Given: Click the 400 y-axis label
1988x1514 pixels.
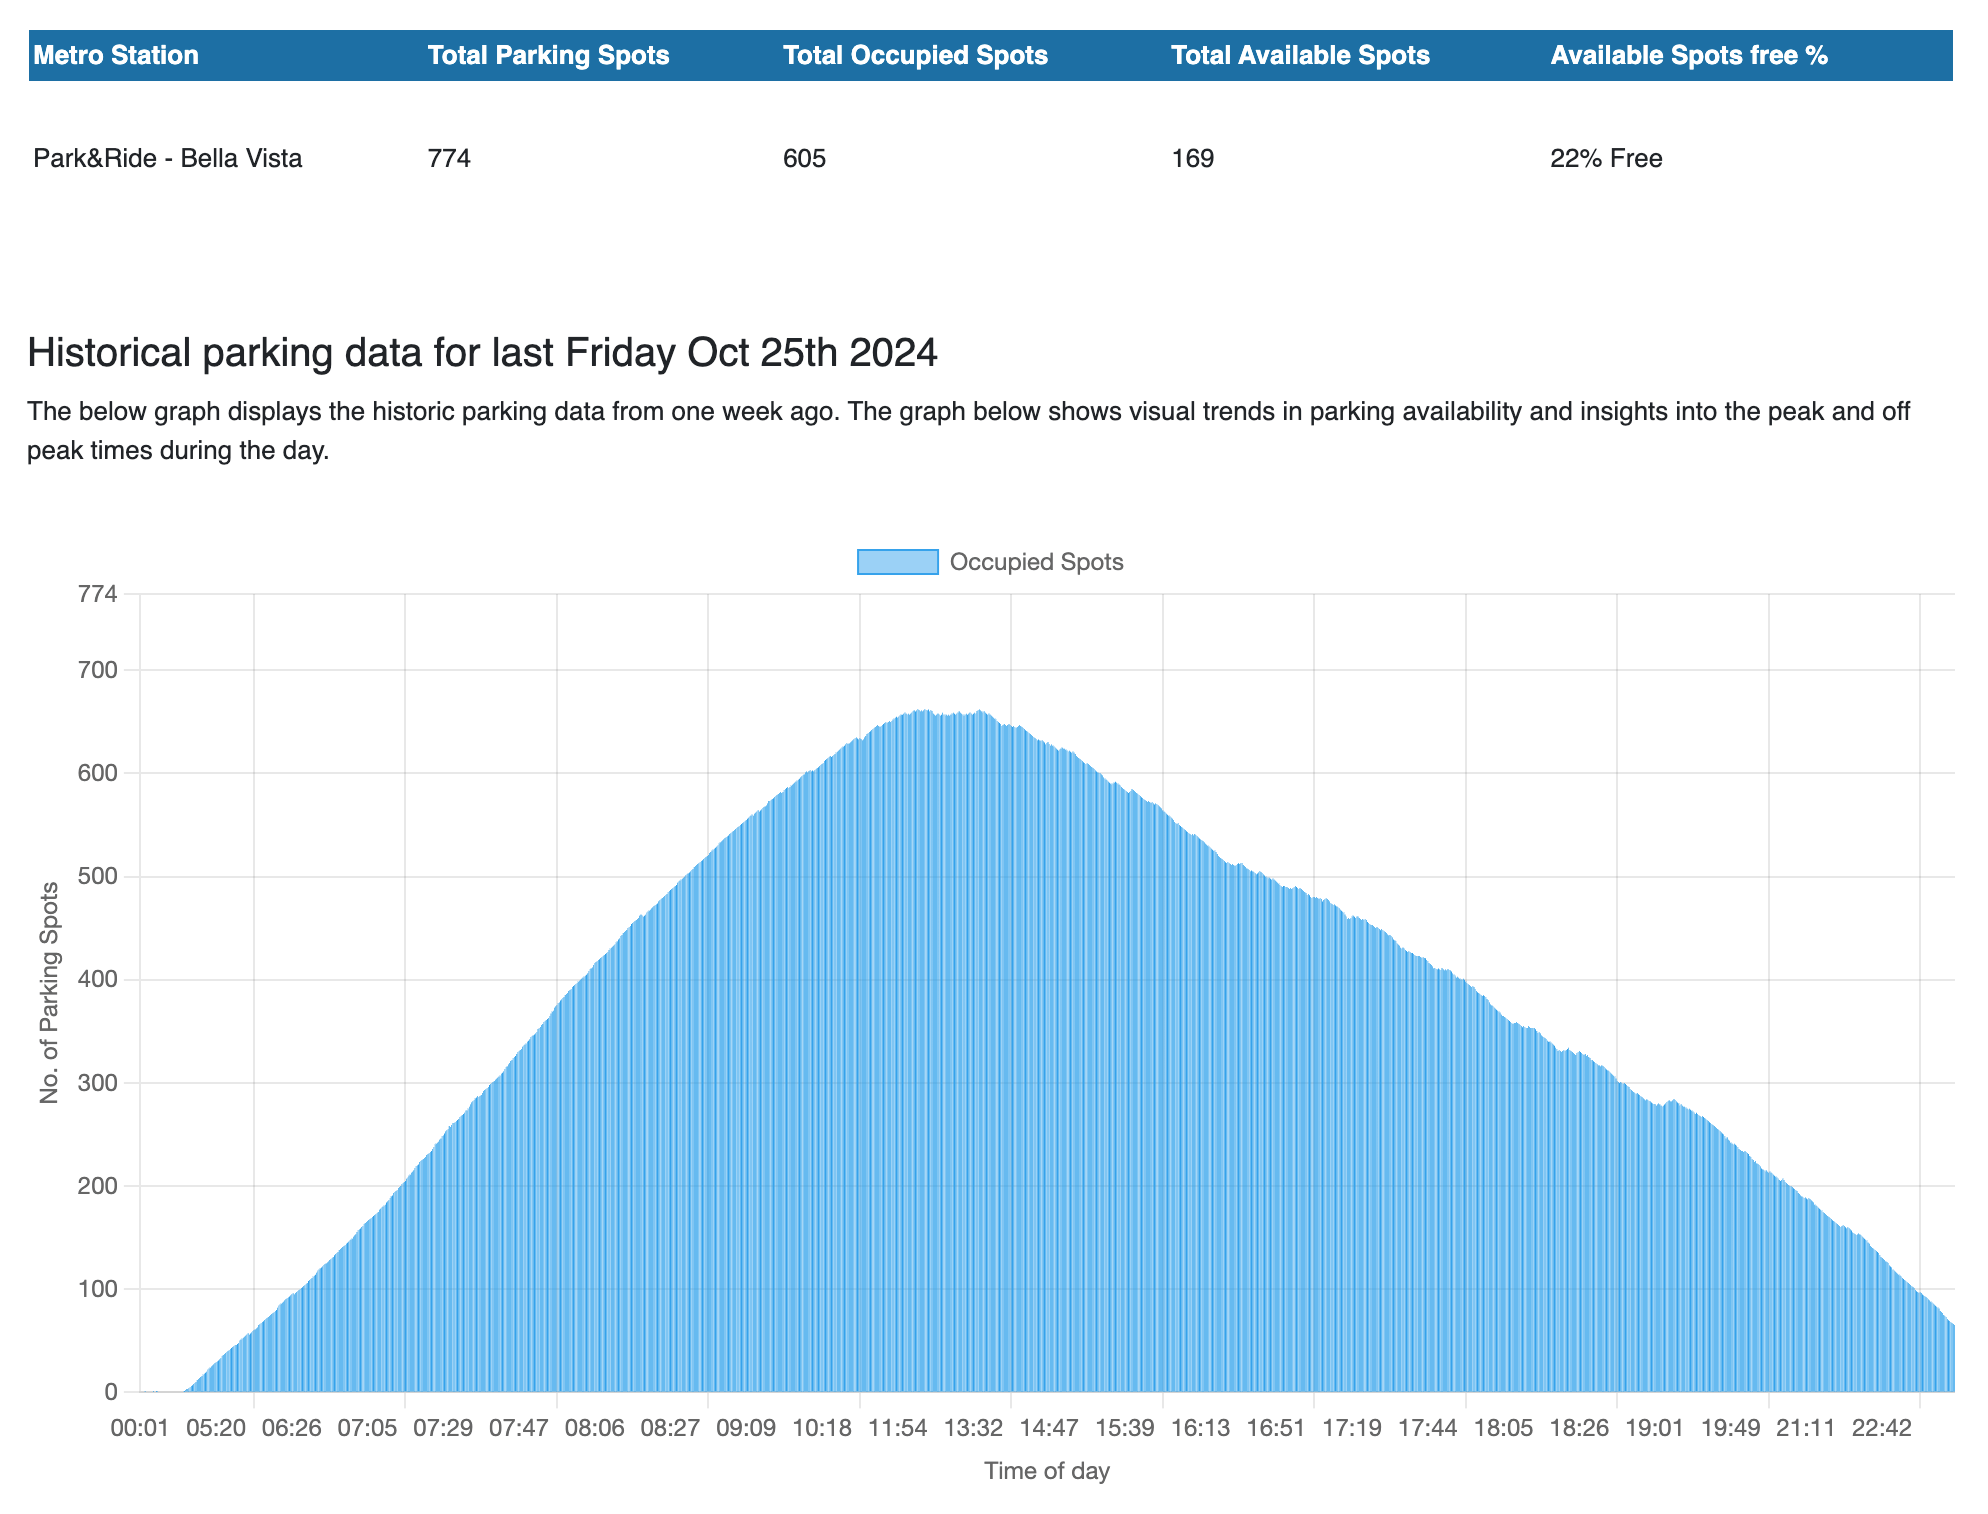Looking at the screenshot, I should click(98, 980).
